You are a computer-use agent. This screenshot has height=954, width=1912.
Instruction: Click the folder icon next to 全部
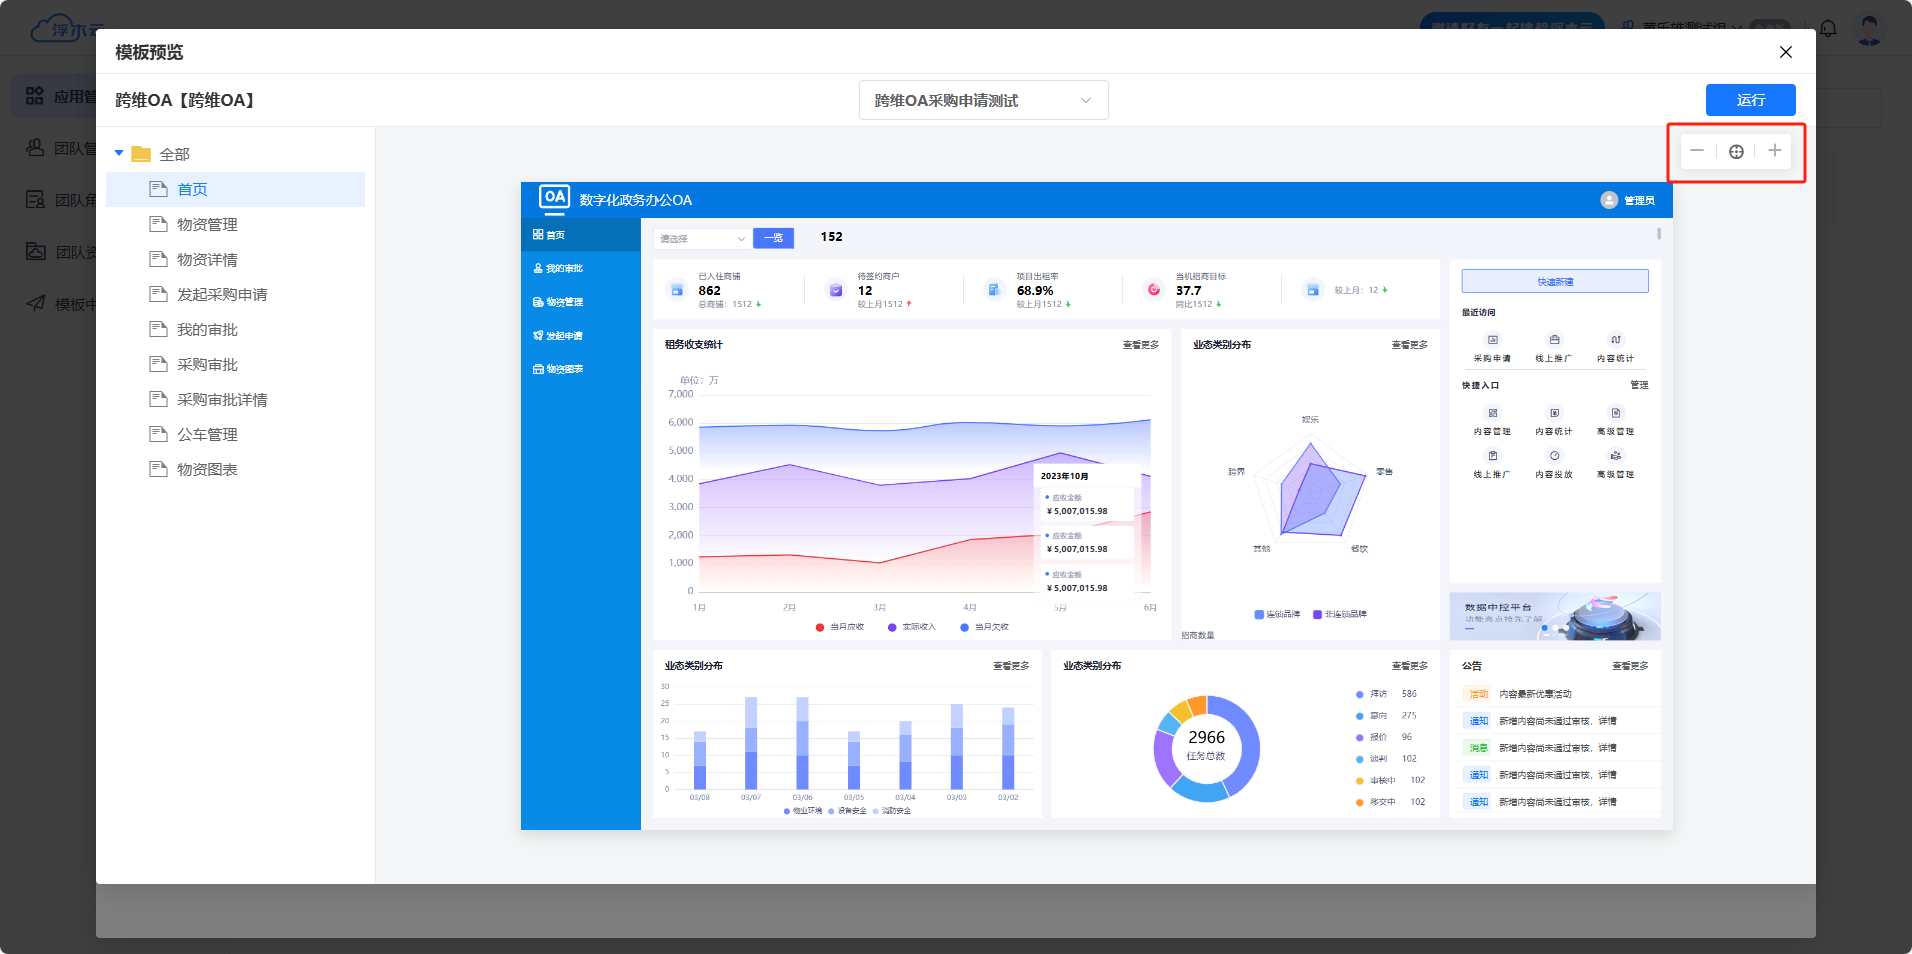pos(141,154)
